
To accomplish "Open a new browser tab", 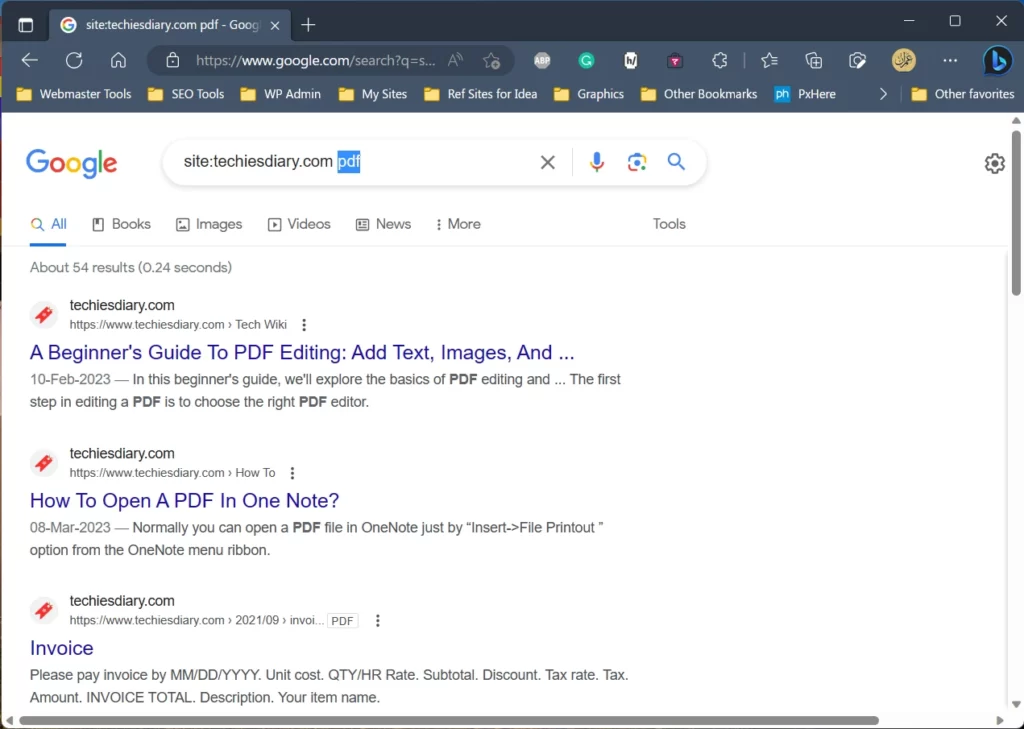I will 308,25.
